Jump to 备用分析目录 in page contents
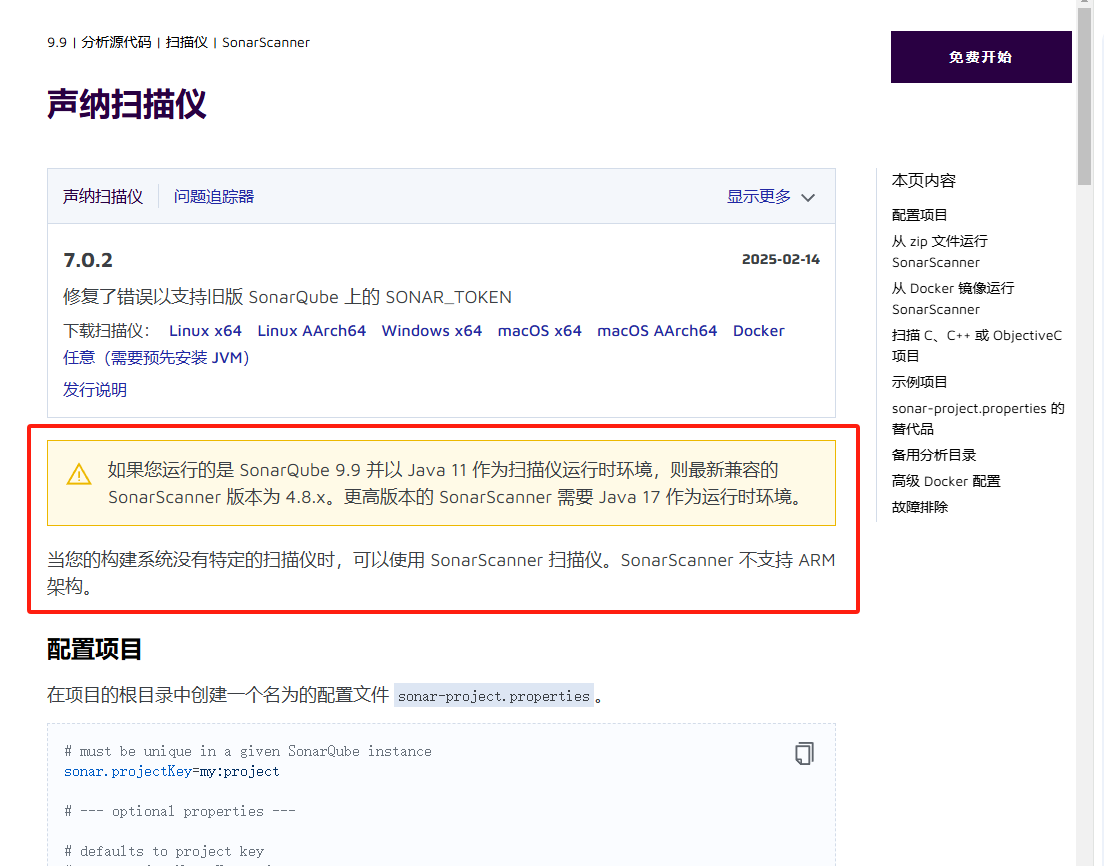1104x866 pixels. (934, 455)
